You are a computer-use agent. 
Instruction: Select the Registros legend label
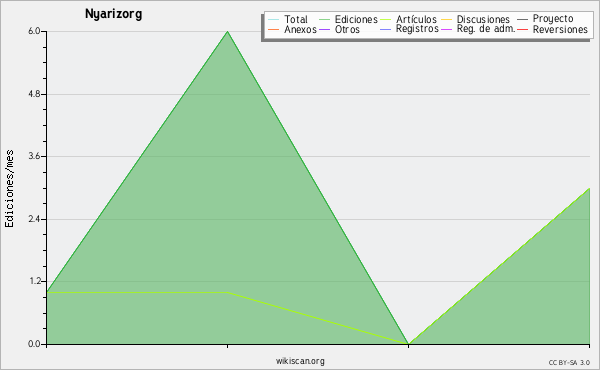pos(417,29)
